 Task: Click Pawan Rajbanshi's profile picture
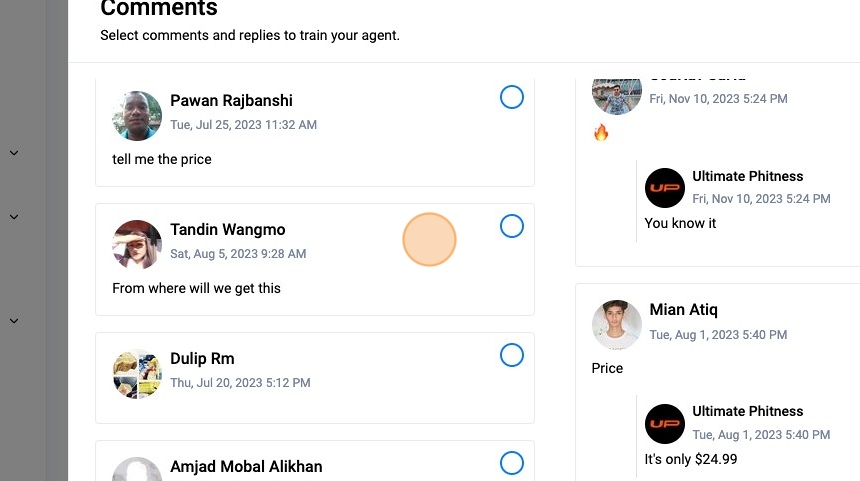(x=138, y=116)
